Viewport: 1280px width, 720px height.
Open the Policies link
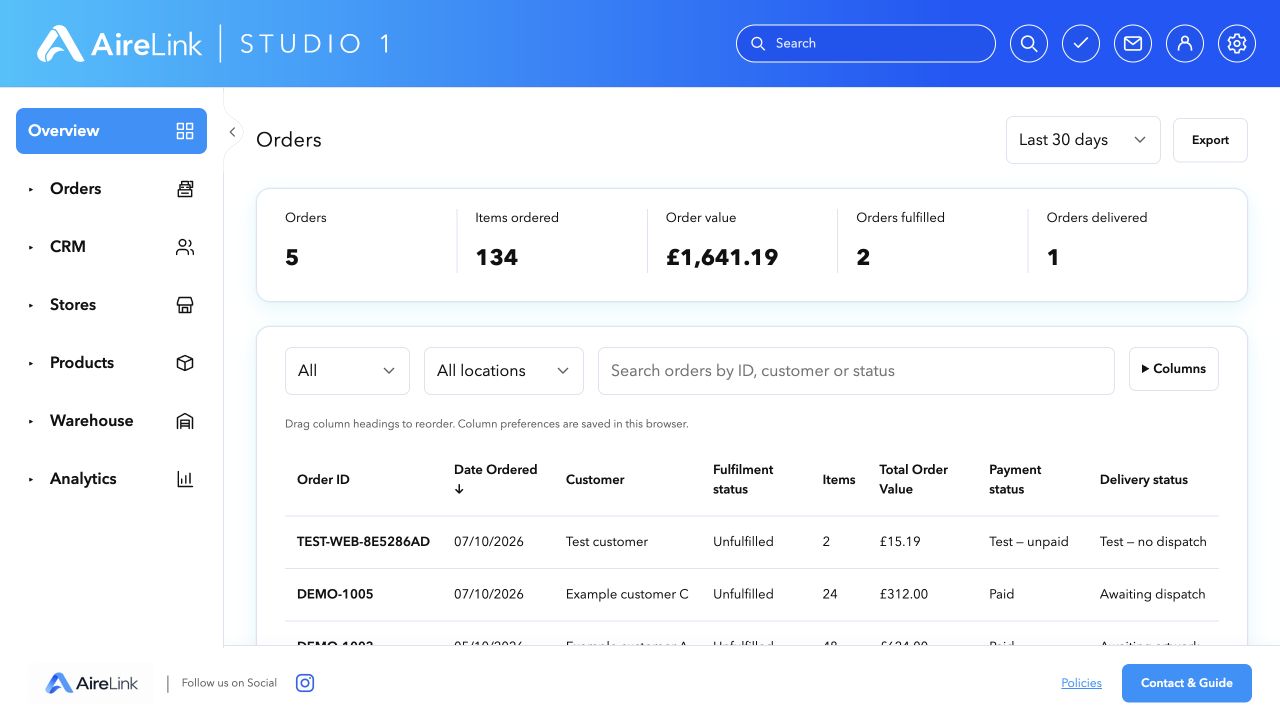tap(1081, 683)
